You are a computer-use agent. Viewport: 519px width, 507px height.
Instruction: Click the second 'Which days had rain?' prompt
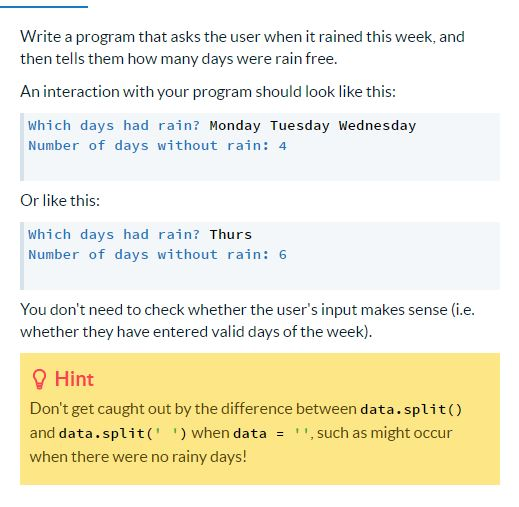pos(114,235)
